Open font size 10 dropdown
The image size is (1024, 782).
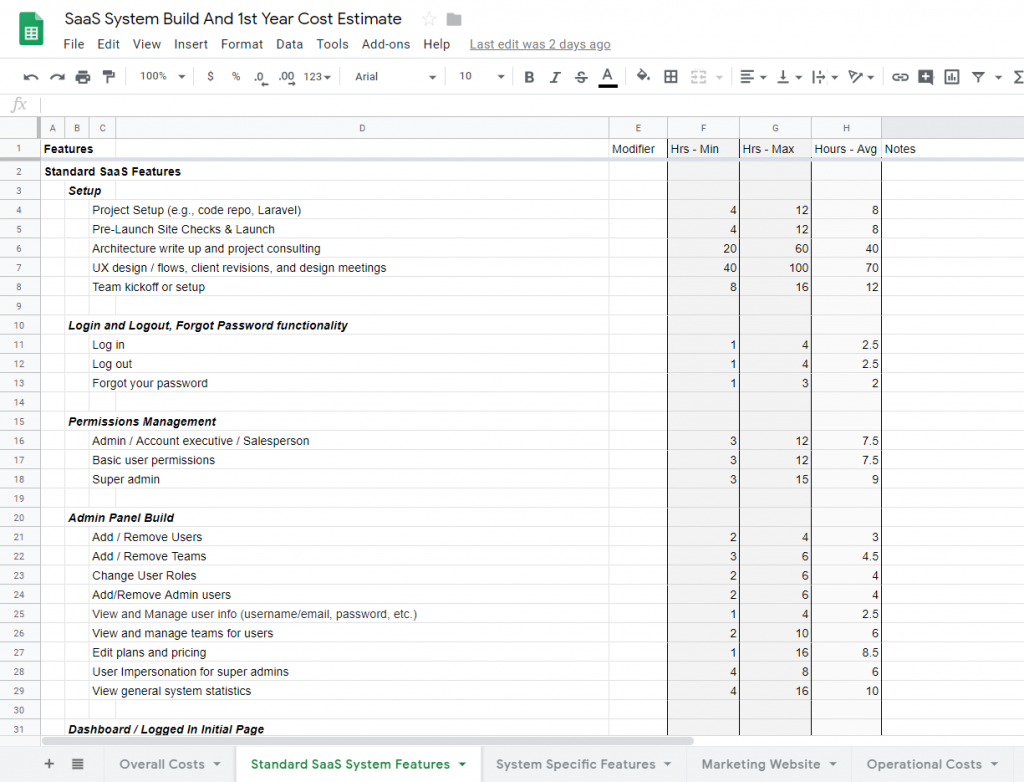[x=481, y=76]
